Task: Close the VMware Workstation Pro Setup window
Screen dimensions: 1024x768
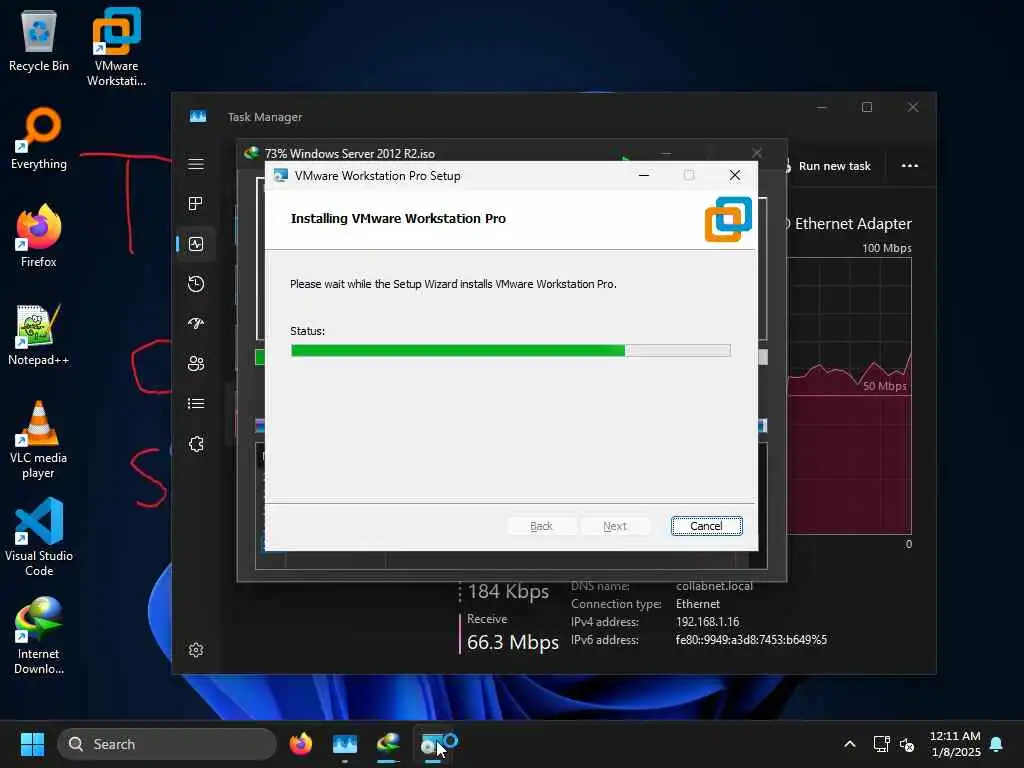Action: [735, 175]
